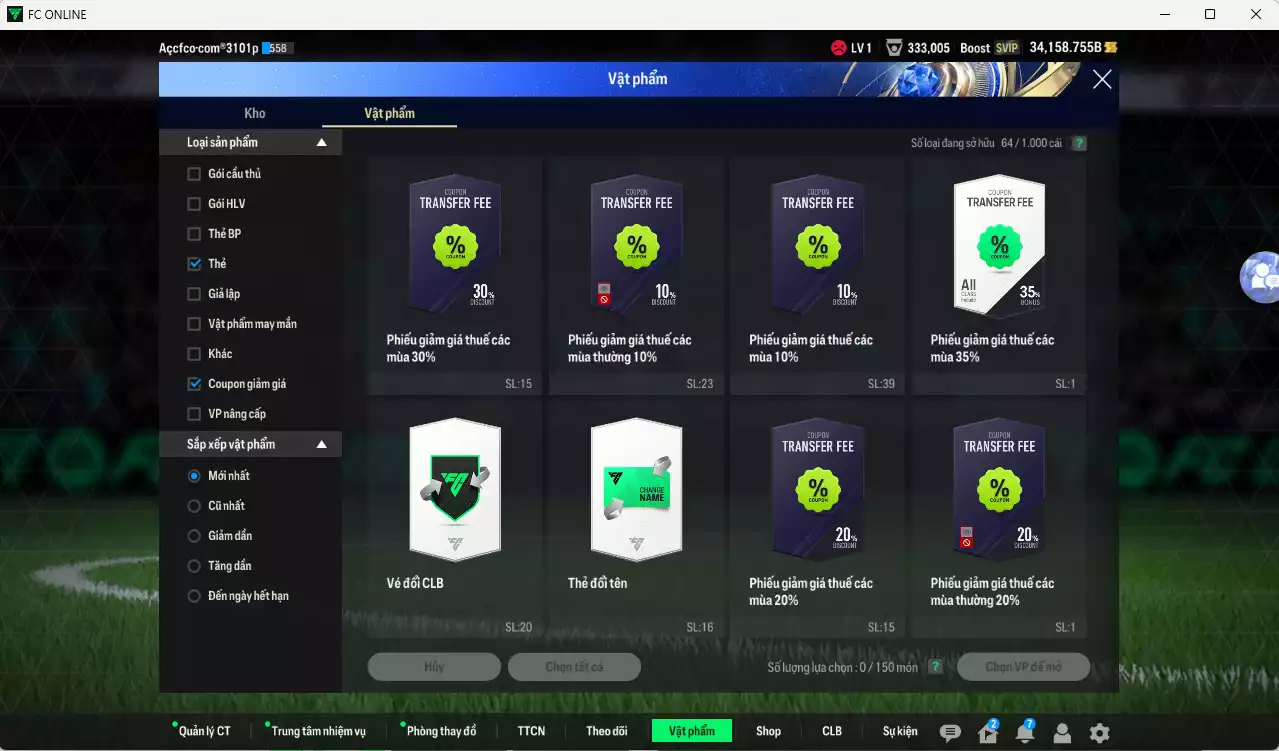This screenshot has height=751, width=1279.
Task: Select the Thẻ đổi tên item card
Action: click(635, 518)
